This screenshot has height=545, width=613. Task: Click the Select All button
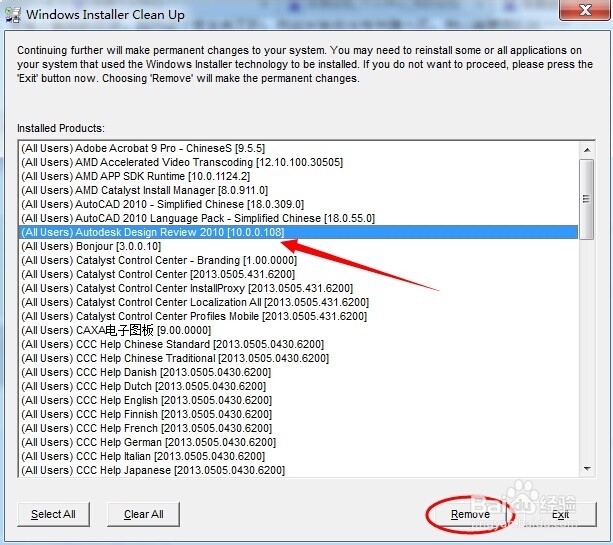pos(53,514)
